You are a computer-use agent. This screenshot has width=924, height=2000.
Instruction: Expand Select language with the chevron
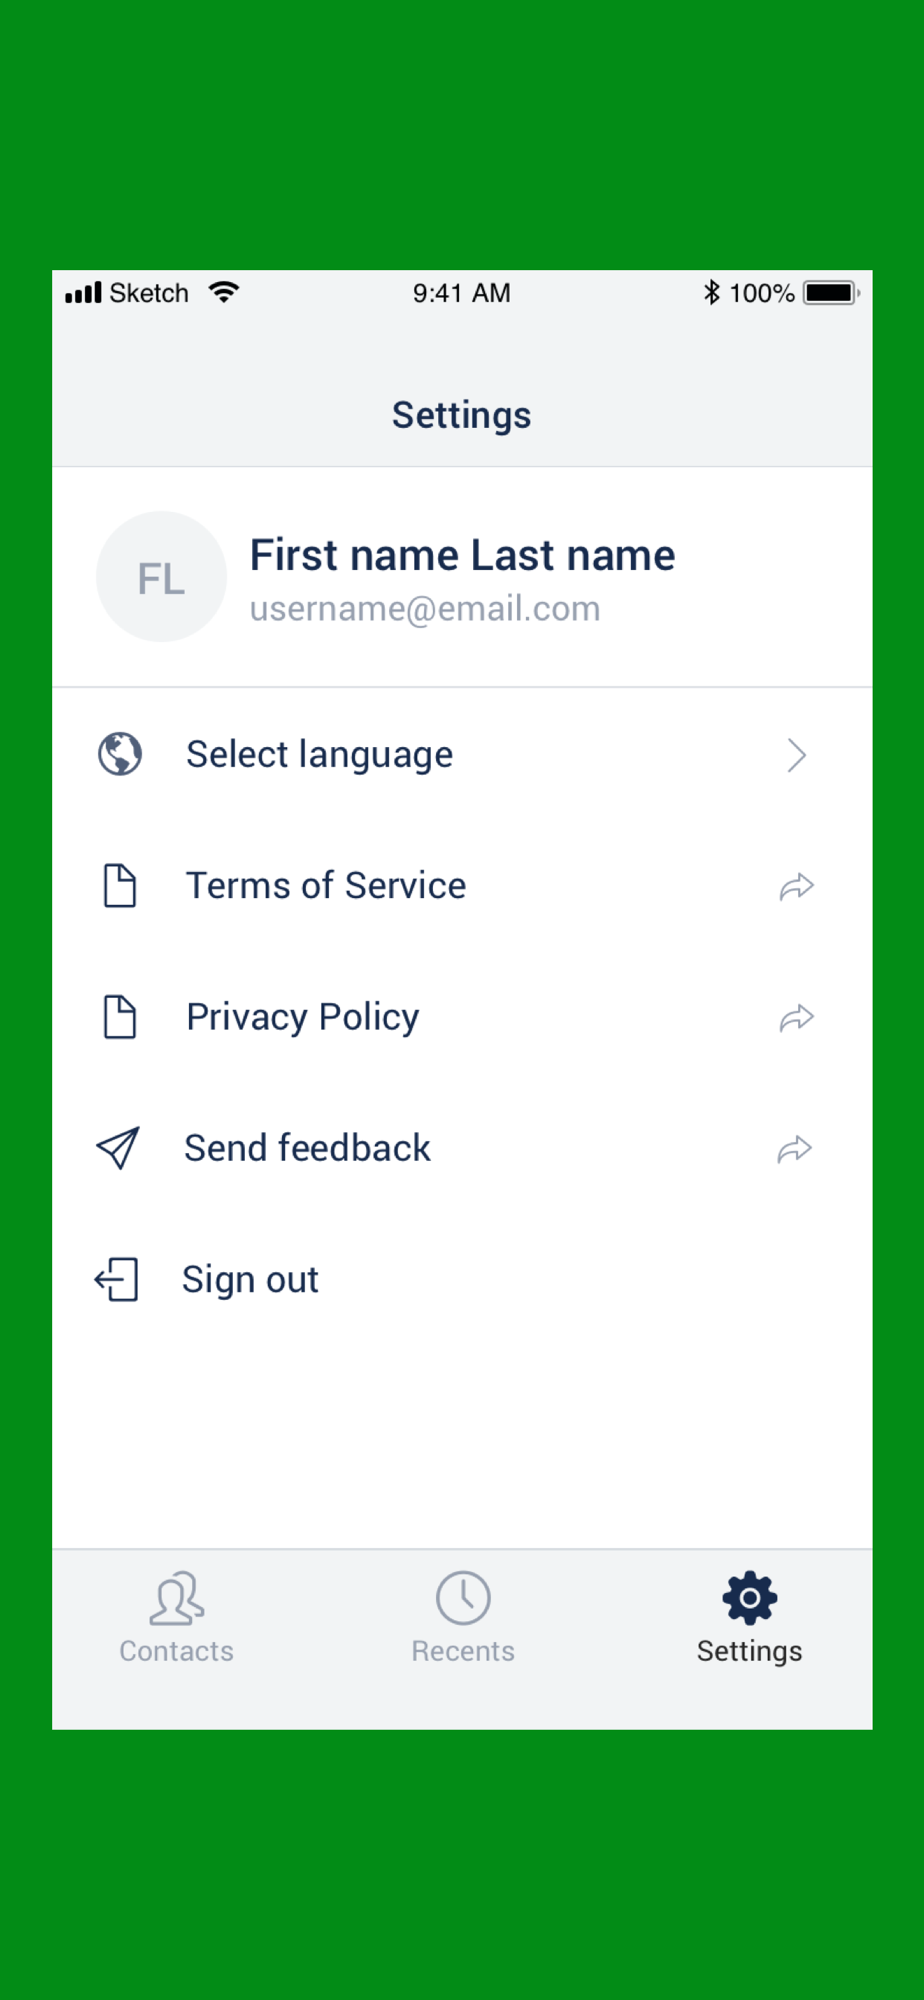796,755
